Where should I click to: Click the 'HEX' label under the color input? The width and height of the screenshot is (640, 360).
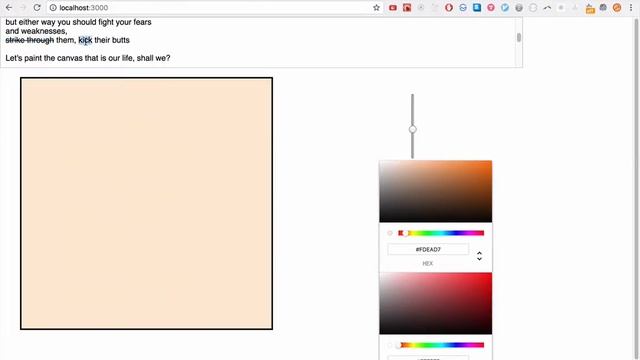click(x=427, y=264)
